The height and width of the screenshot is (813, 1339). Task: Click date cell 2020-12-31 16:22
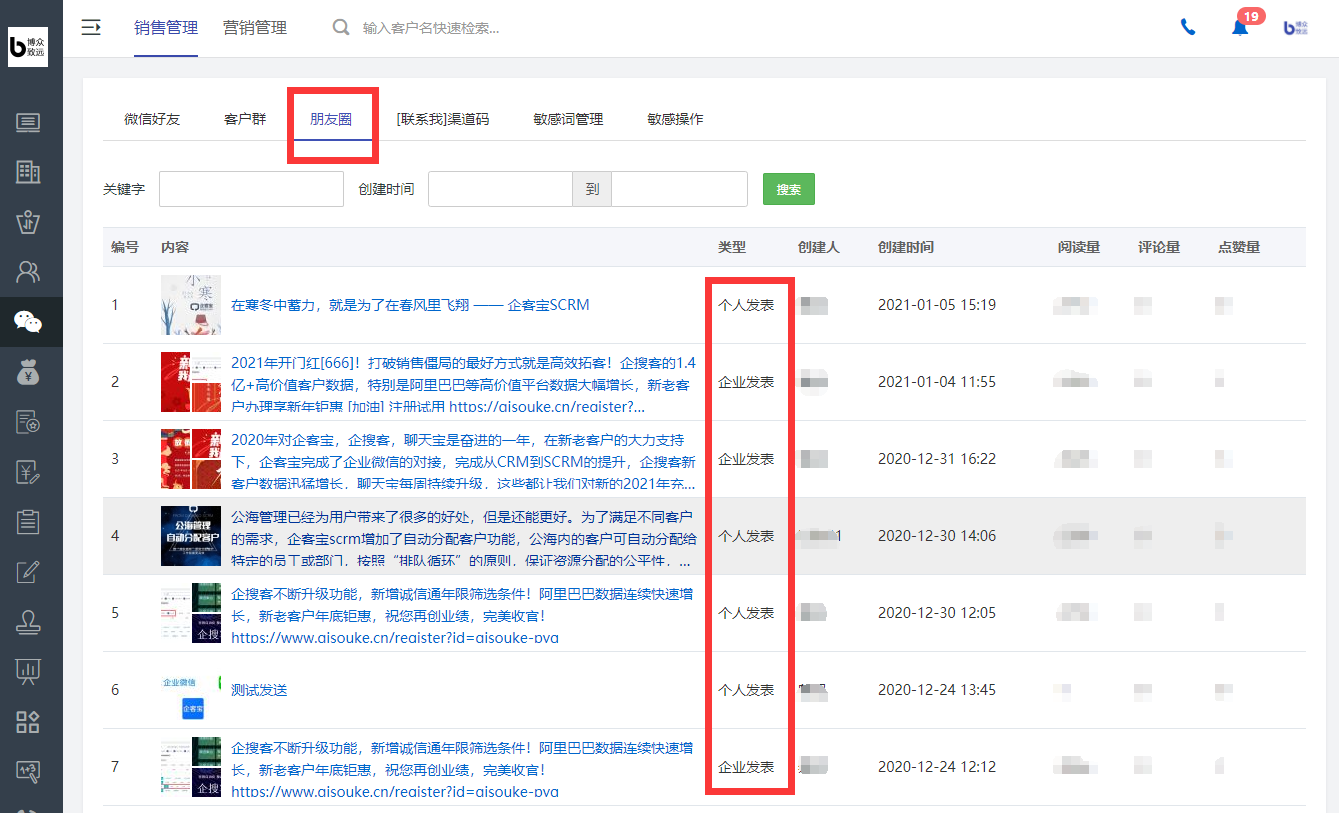click(x=937, y=459)
